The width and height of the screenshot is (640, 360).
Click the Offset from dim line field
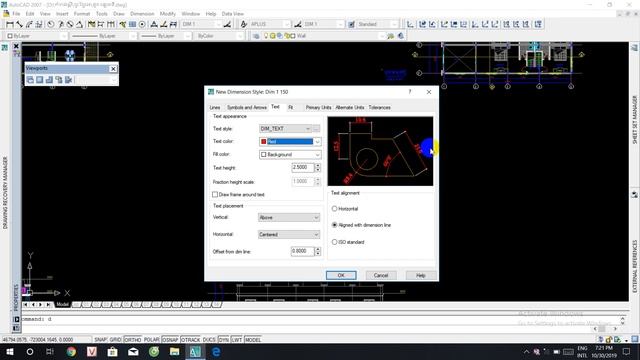click(302, 251)
